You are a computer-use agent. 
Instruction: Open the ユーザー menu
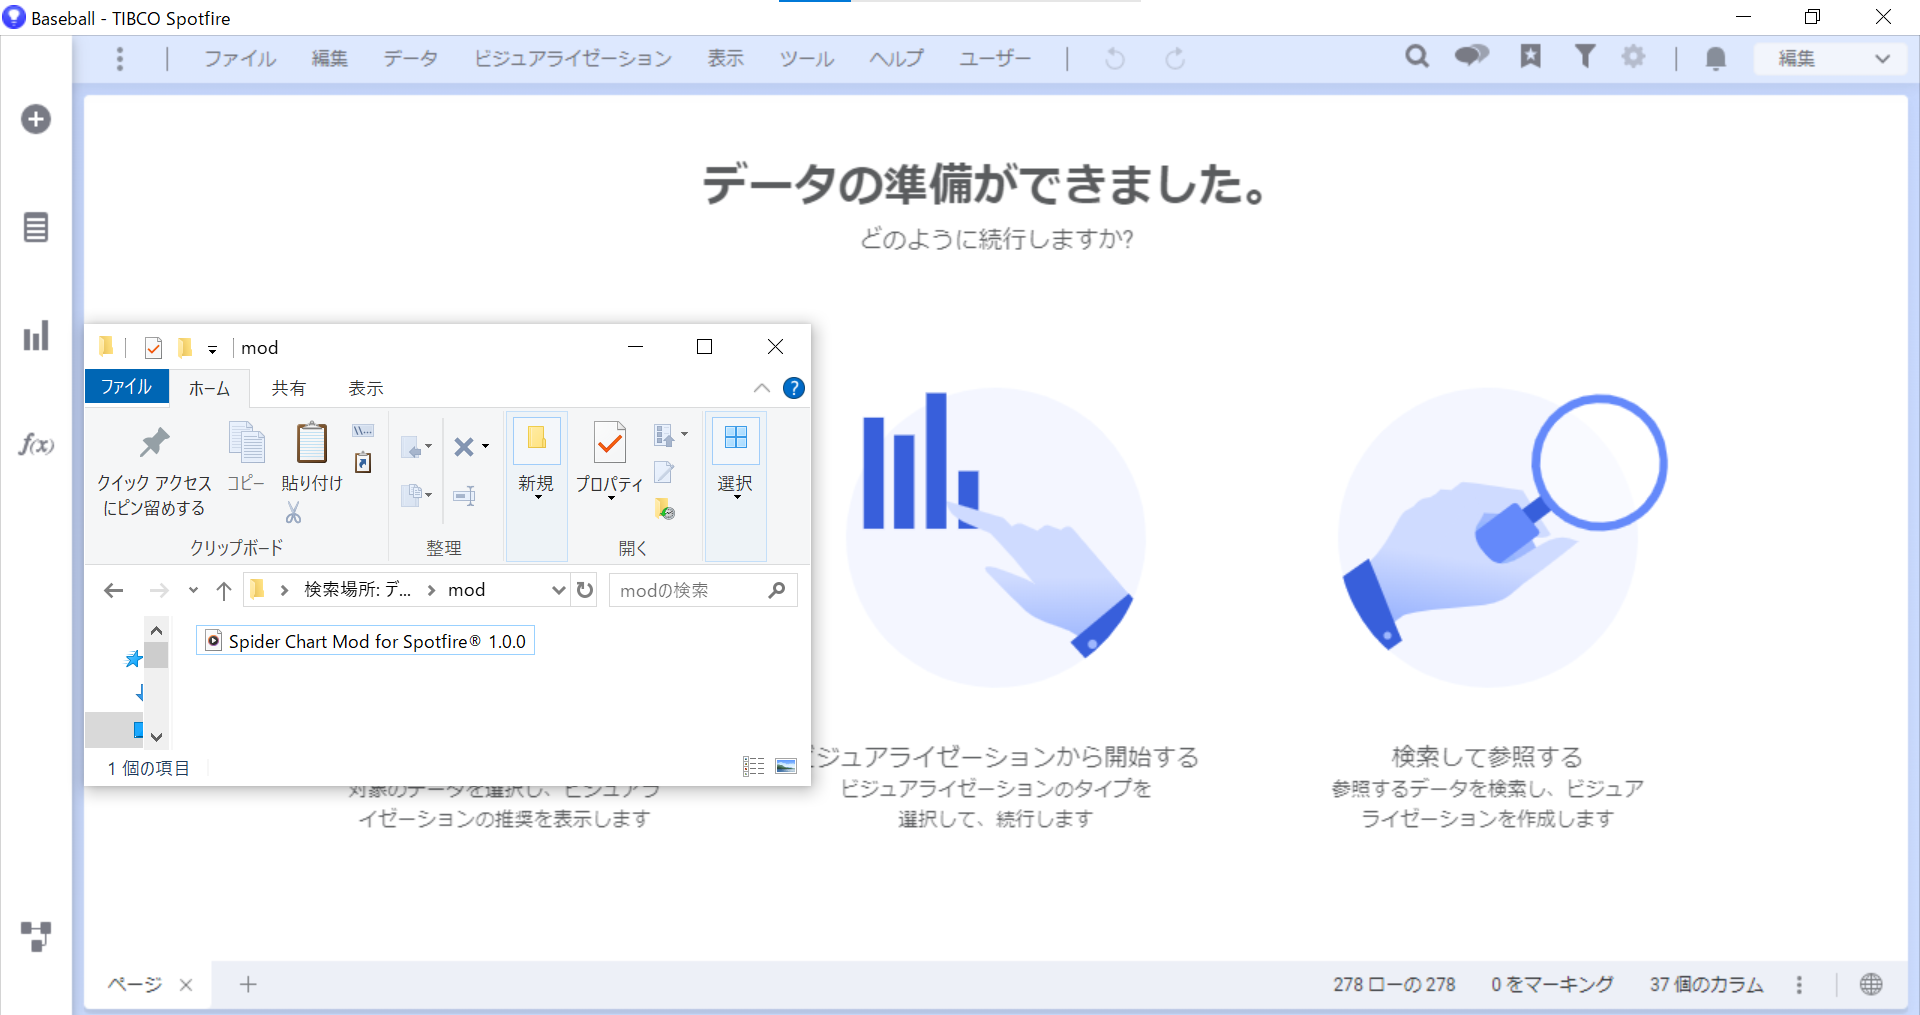[x=994, y=59]
